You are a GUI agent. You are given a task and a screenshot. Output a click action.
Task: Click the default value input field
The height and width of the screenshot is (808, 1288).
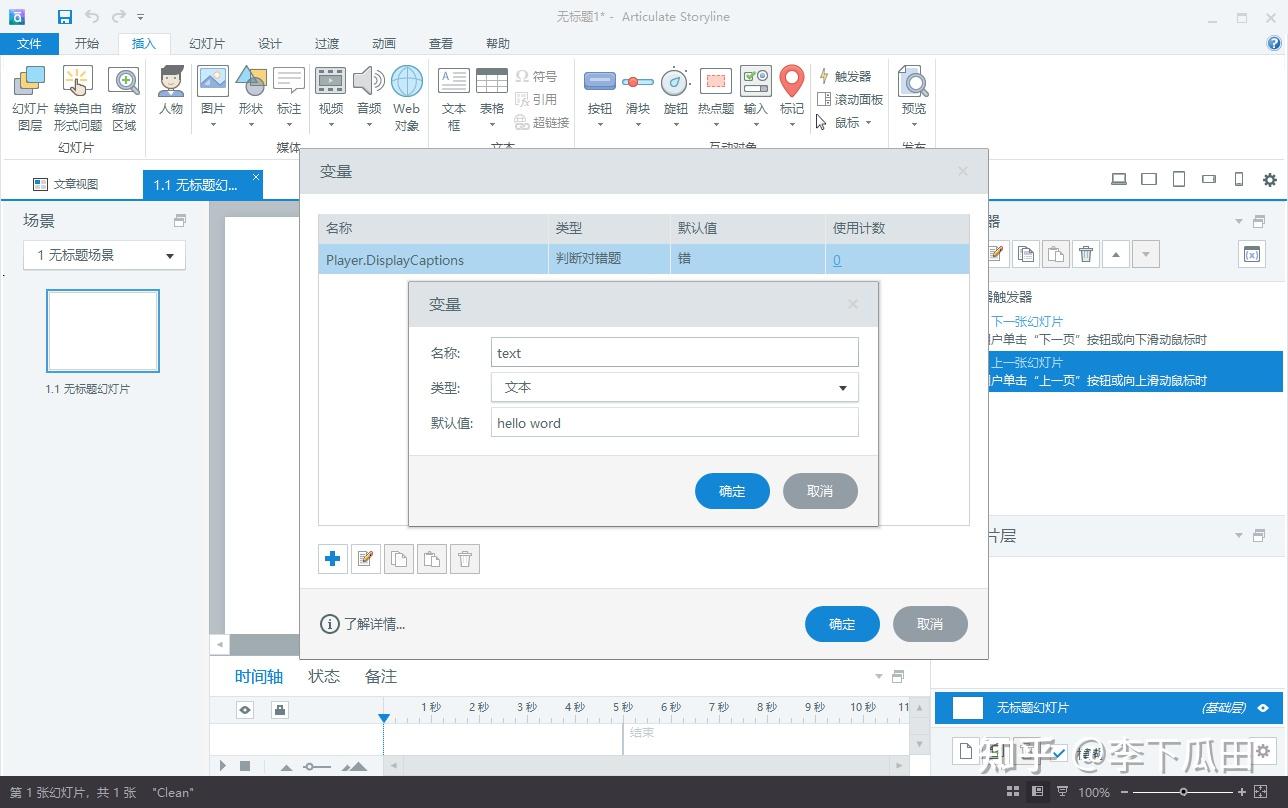[674, 423]
